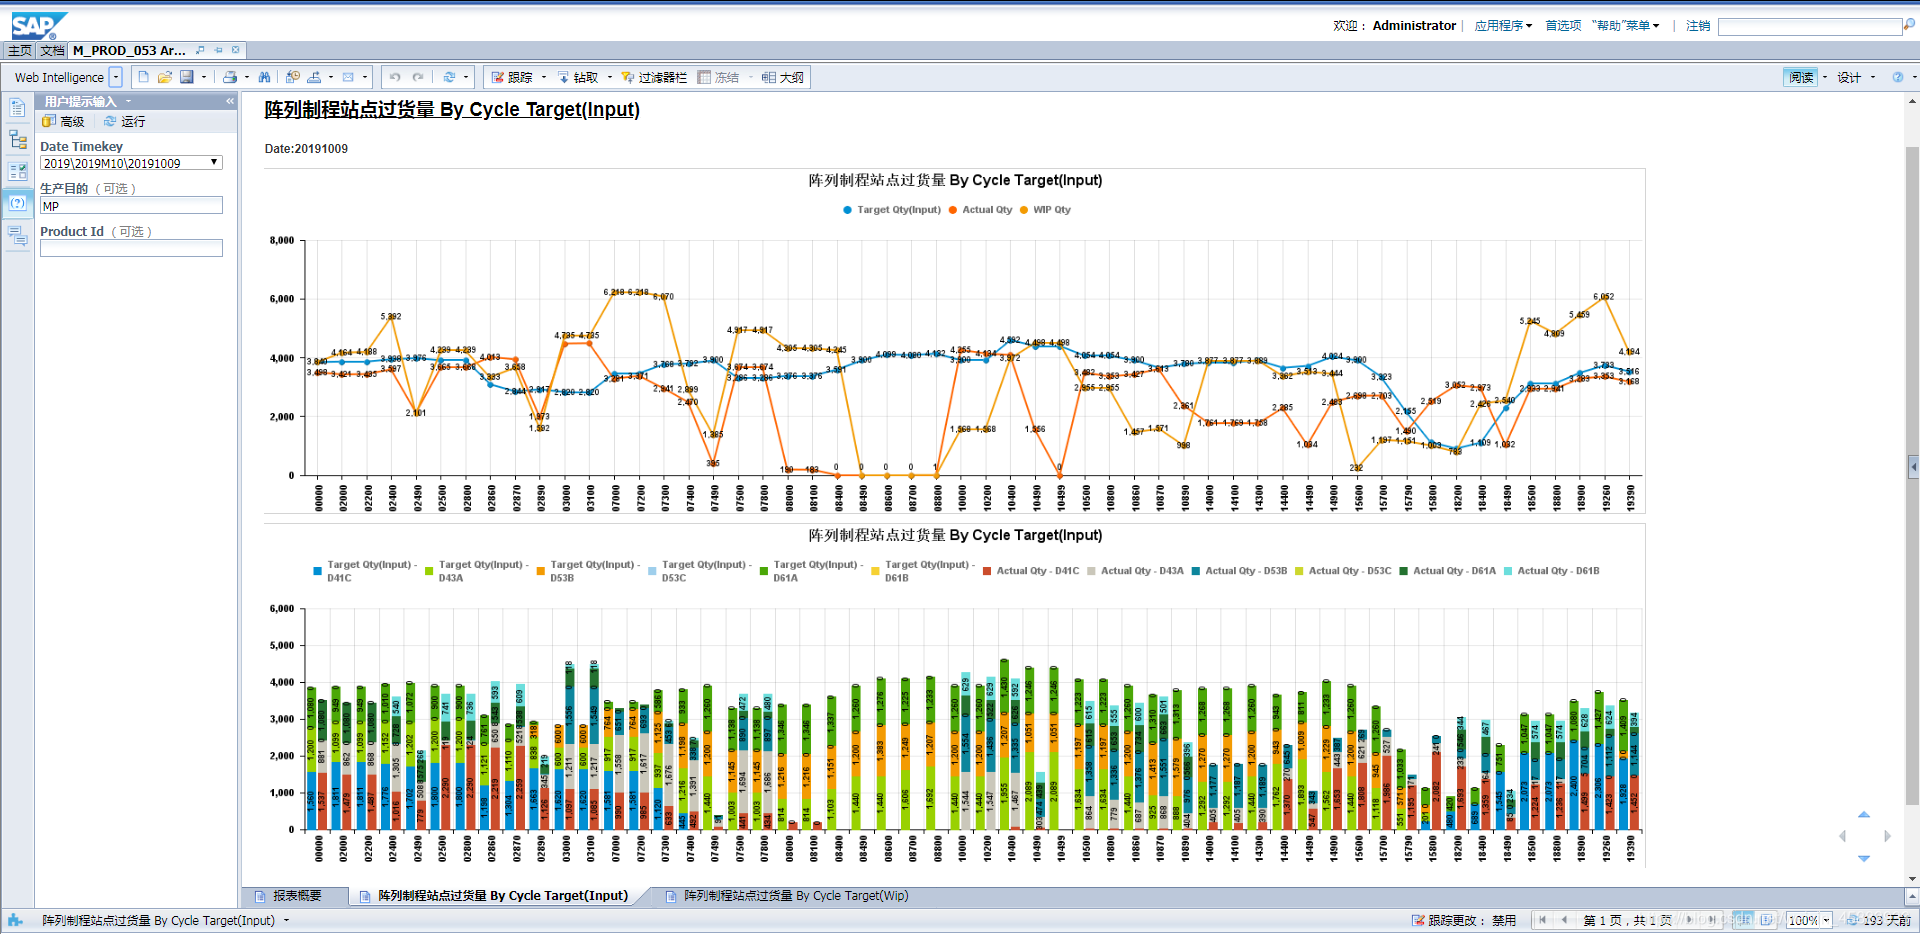Screen dimensions: 1920x937
Task: Expand the Export options arrow
Action: tap(332, 77)
